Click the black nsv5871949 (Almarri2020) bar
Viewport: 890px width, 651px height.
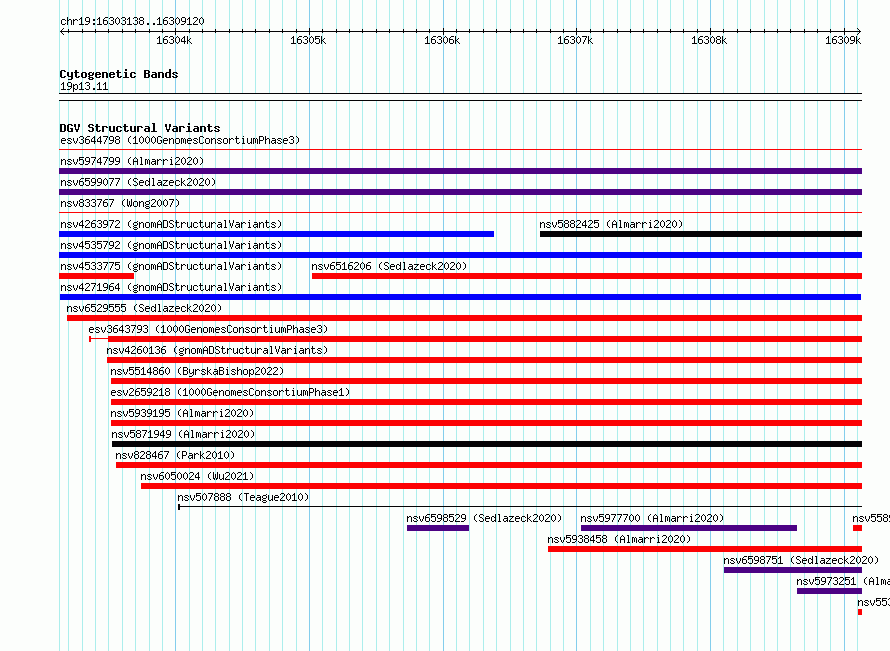click(x=487, y=444)
